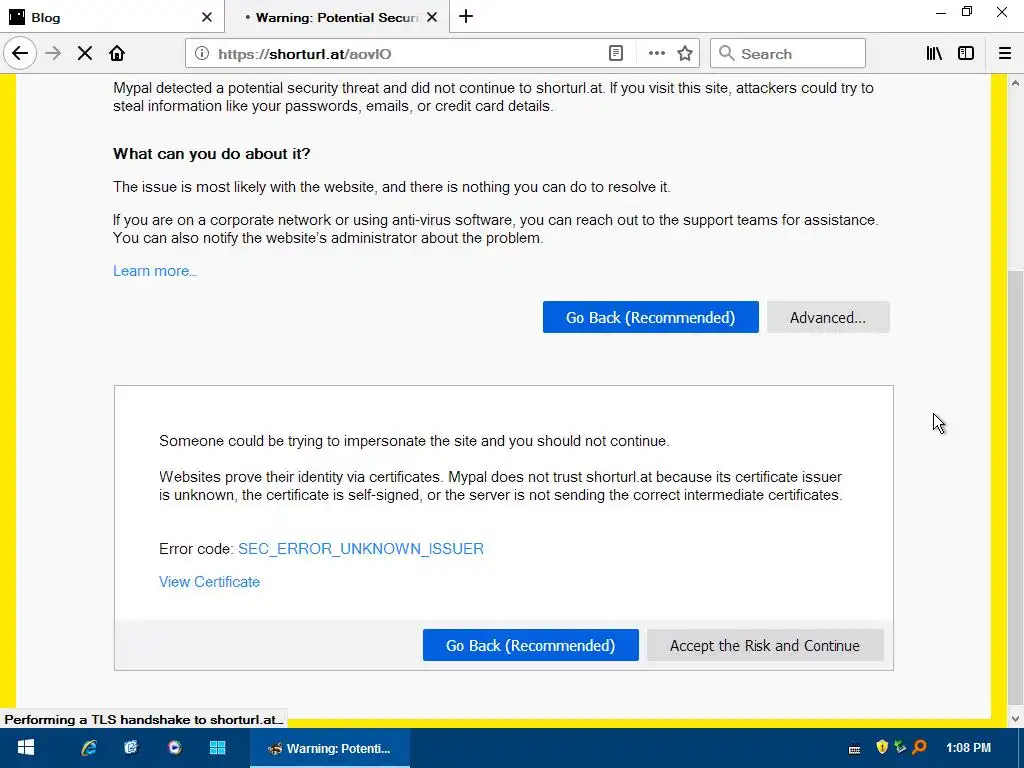Click the keyboard icon in system tray
The height and width of the screenshot is (768, 1024).
(854, 748)
